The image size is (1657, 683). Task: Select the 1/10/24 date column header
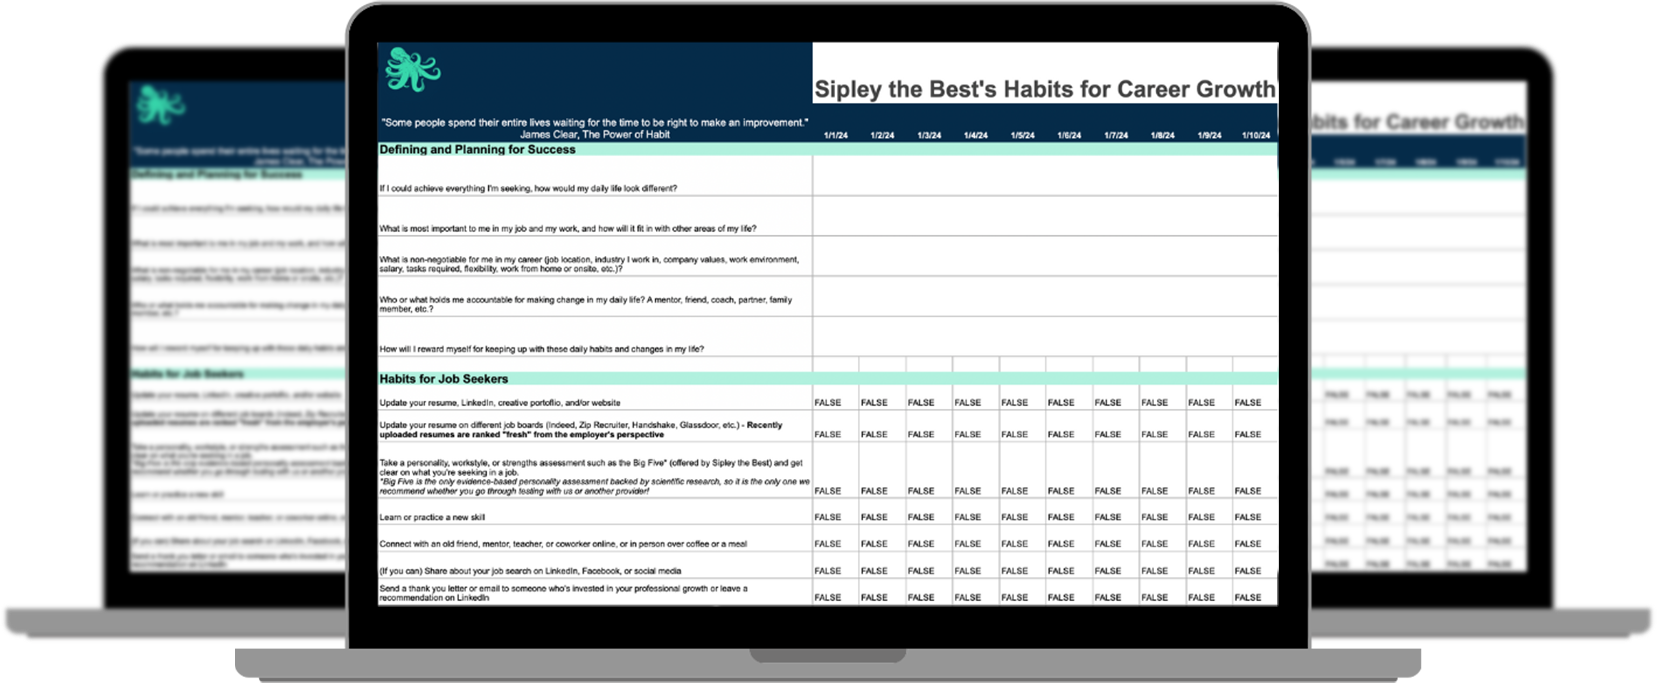1256,136
